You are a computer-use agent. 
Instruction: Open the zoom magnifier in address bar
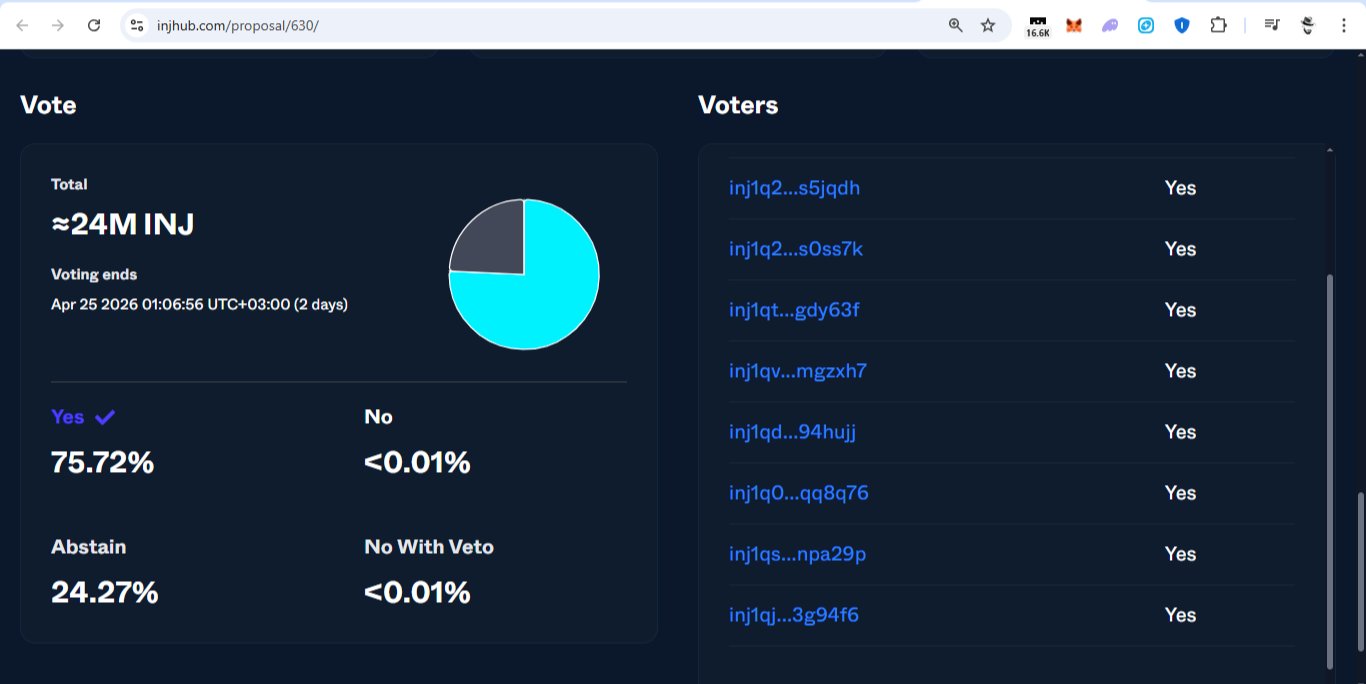click(x=956, y=25)
